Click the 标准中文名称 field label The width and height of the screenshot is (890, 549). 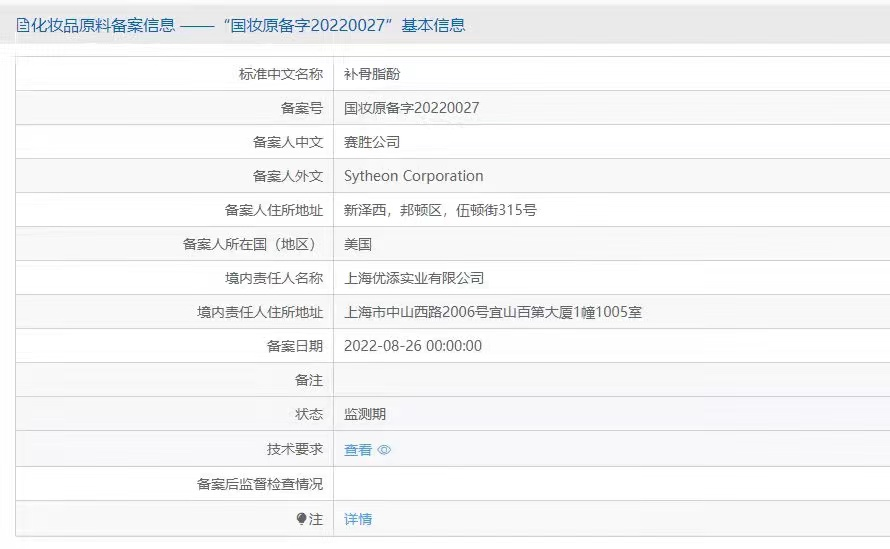tap(281, 74)
